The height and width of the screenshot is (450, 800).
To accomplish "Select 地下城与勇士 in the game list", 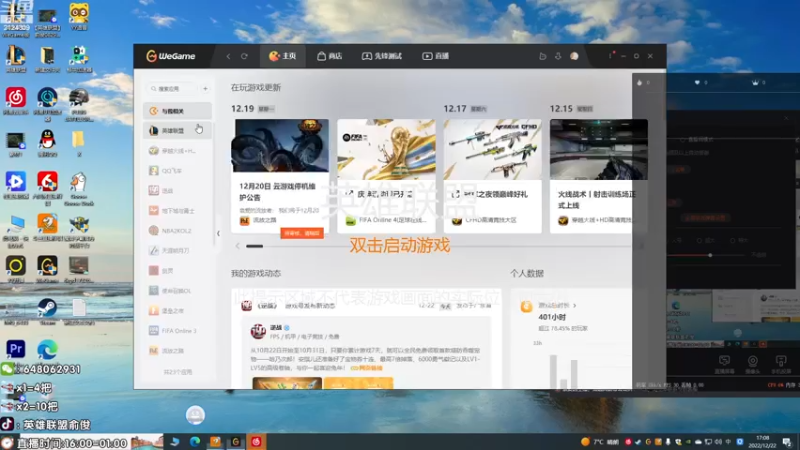I will (x=178, y=211).
